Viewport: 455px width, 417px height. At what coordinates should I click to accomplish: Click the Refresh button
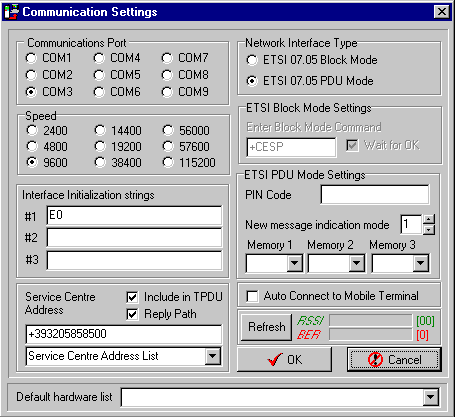266,327
